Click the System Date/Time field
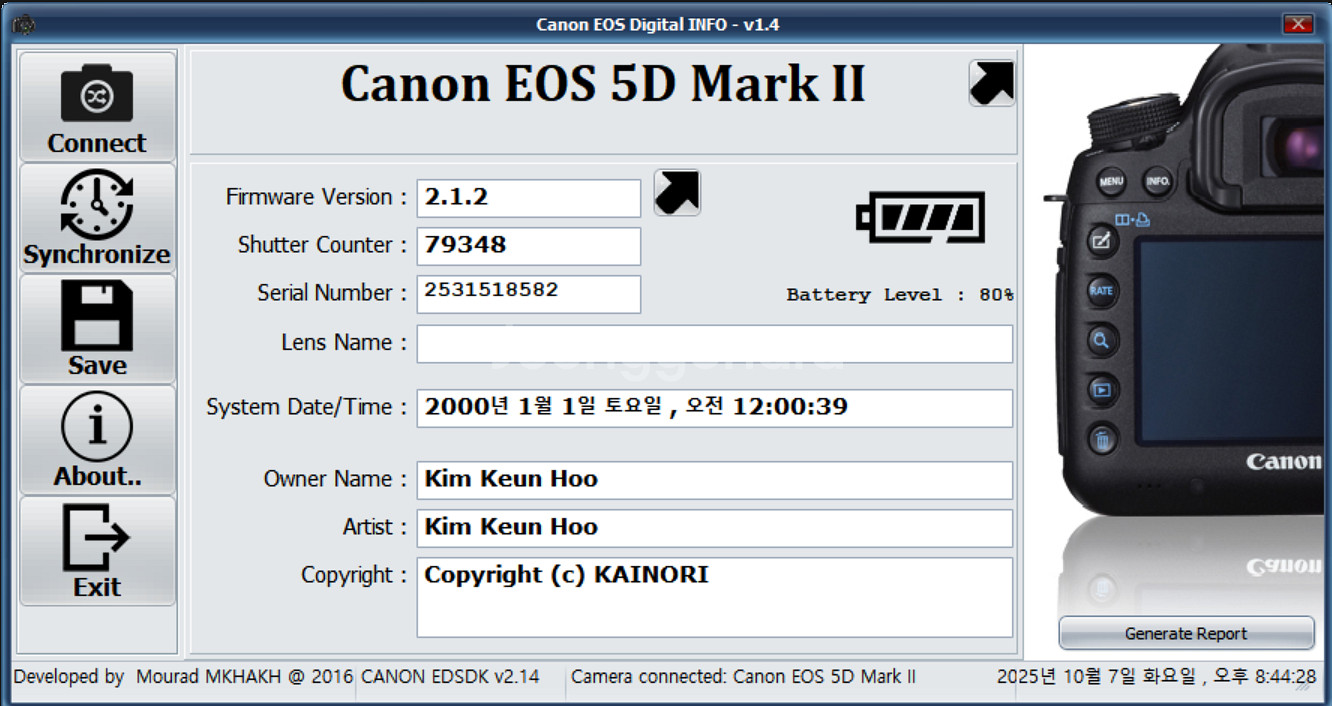Viewport: 1332px width, 706px height. pos(715,408)
